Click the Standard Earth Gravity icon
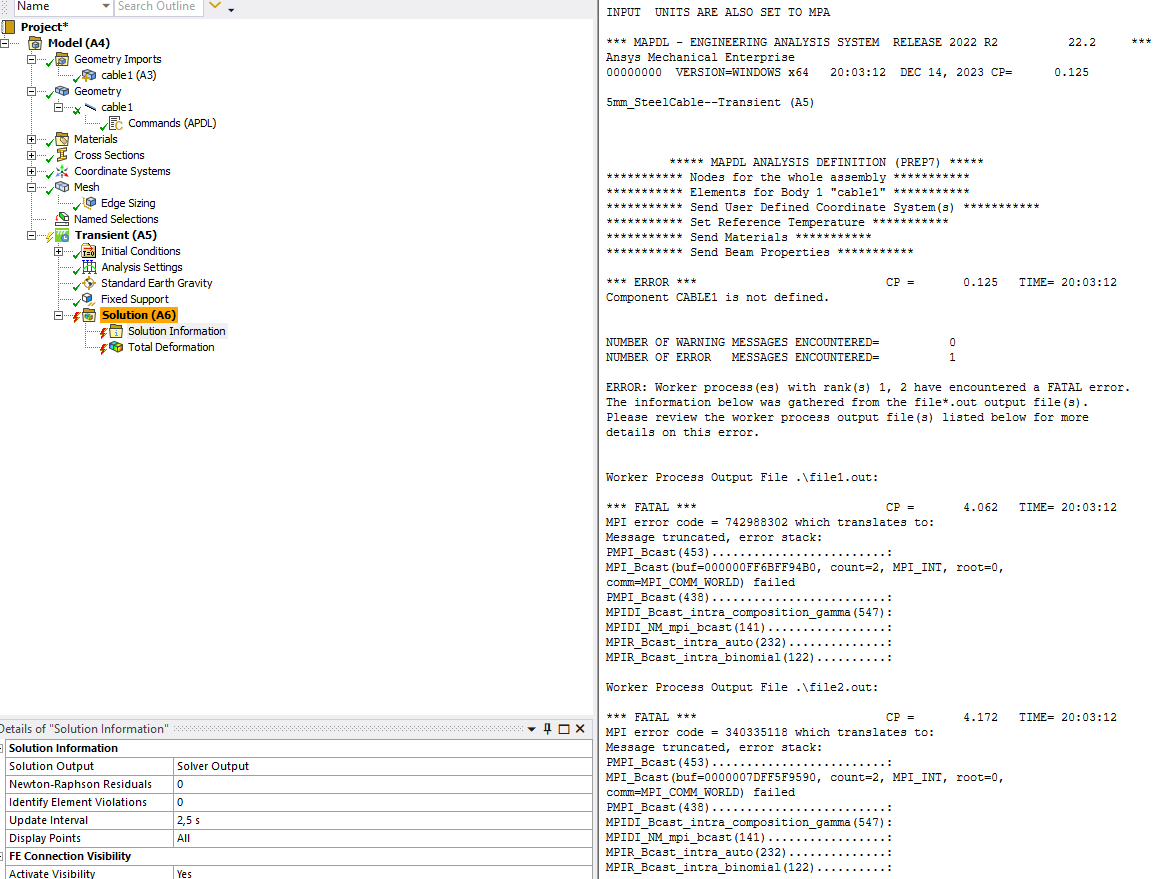1175x879 pixels. [89, 283]
